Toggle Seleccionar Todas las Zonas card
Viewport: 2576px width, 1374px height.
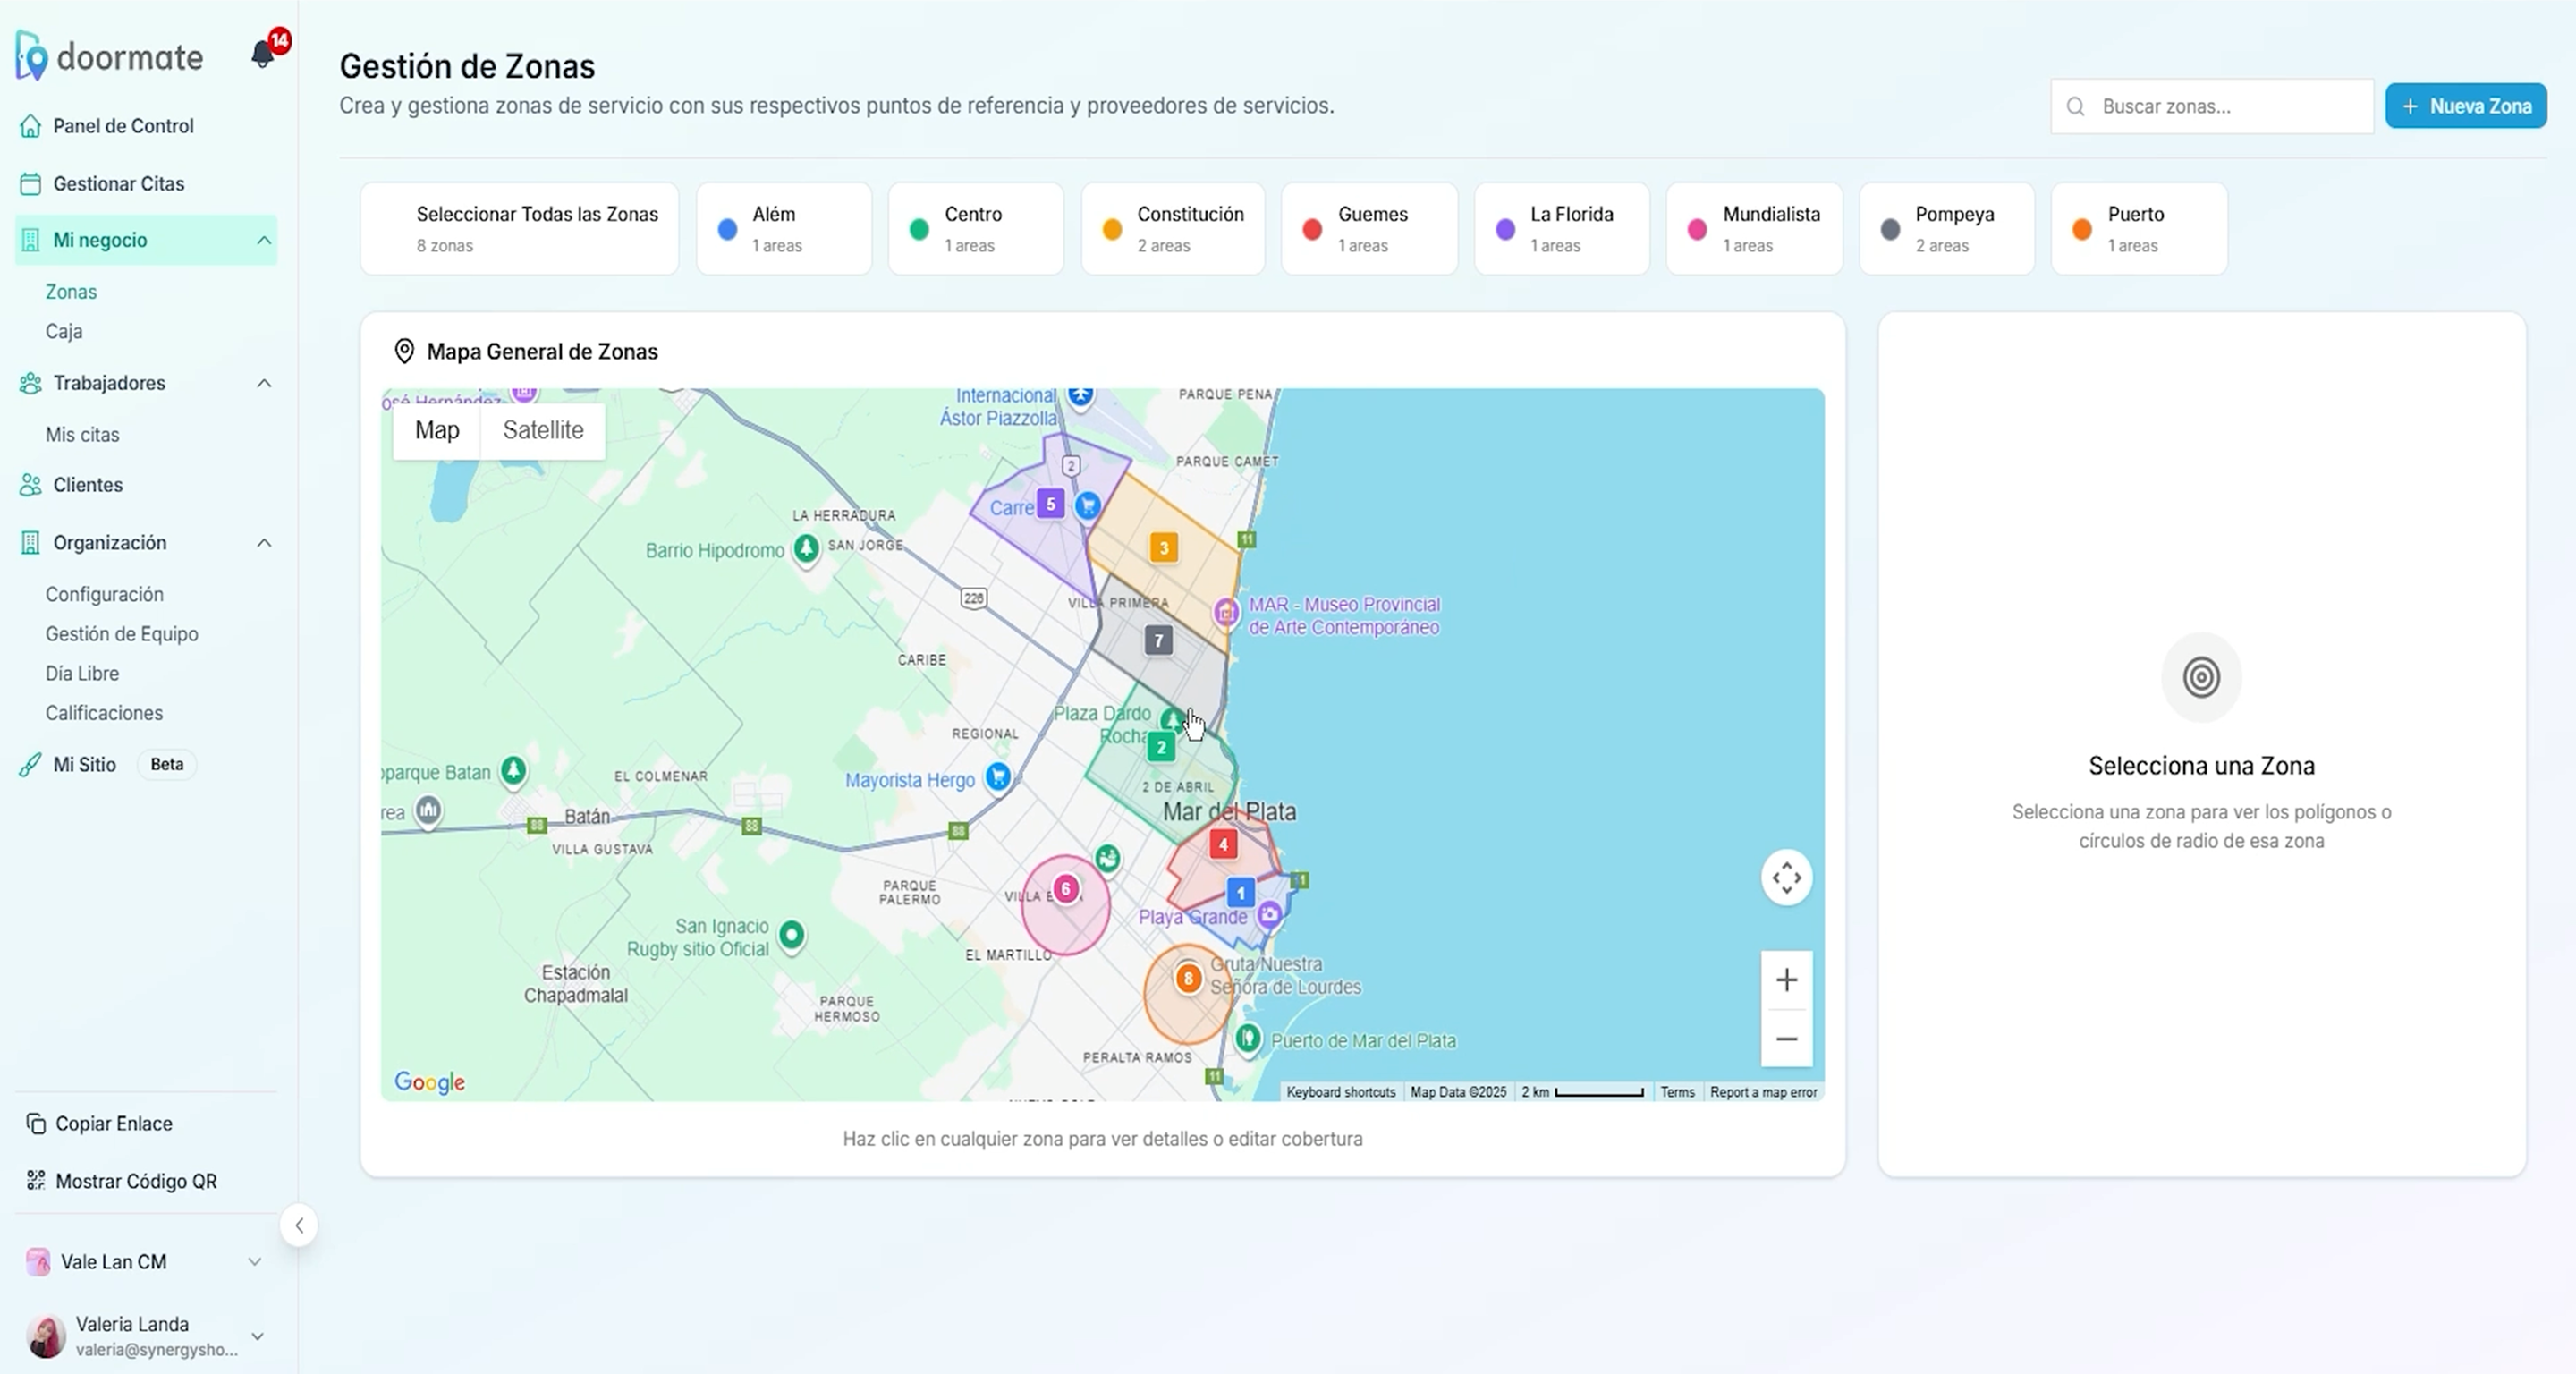click(x=519, y=229)
